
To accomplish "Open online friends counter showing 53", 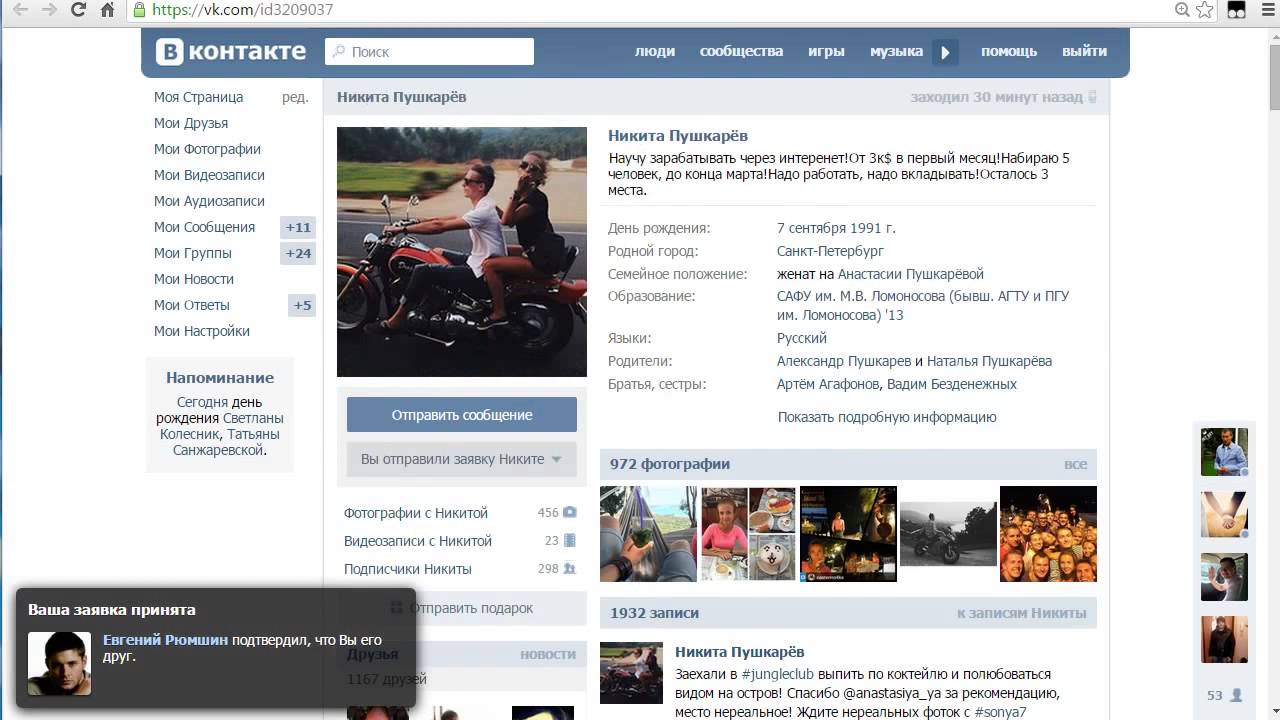I will coord(1224,695).
